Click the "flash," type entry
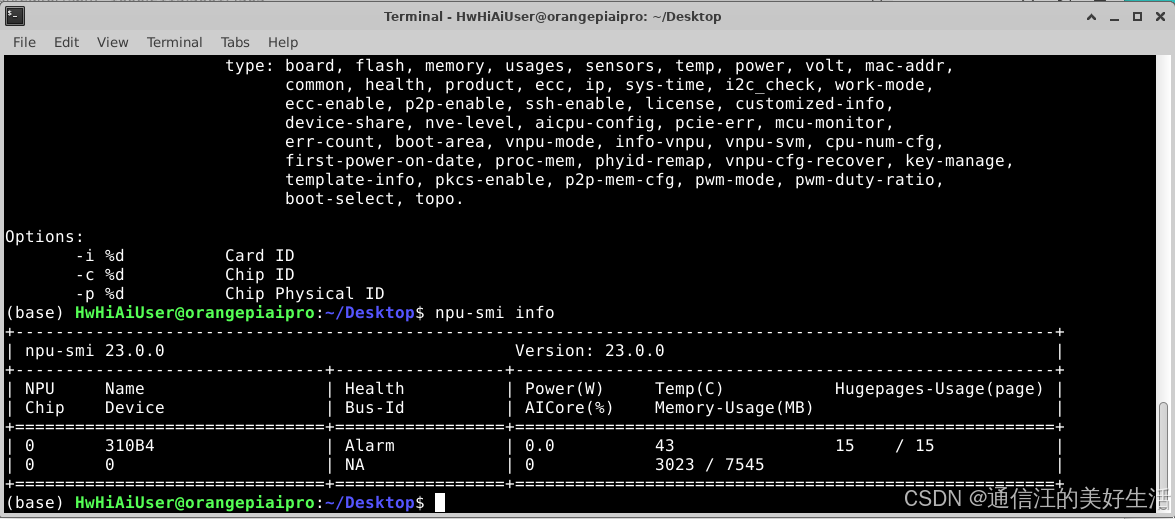 click(384, 66)
